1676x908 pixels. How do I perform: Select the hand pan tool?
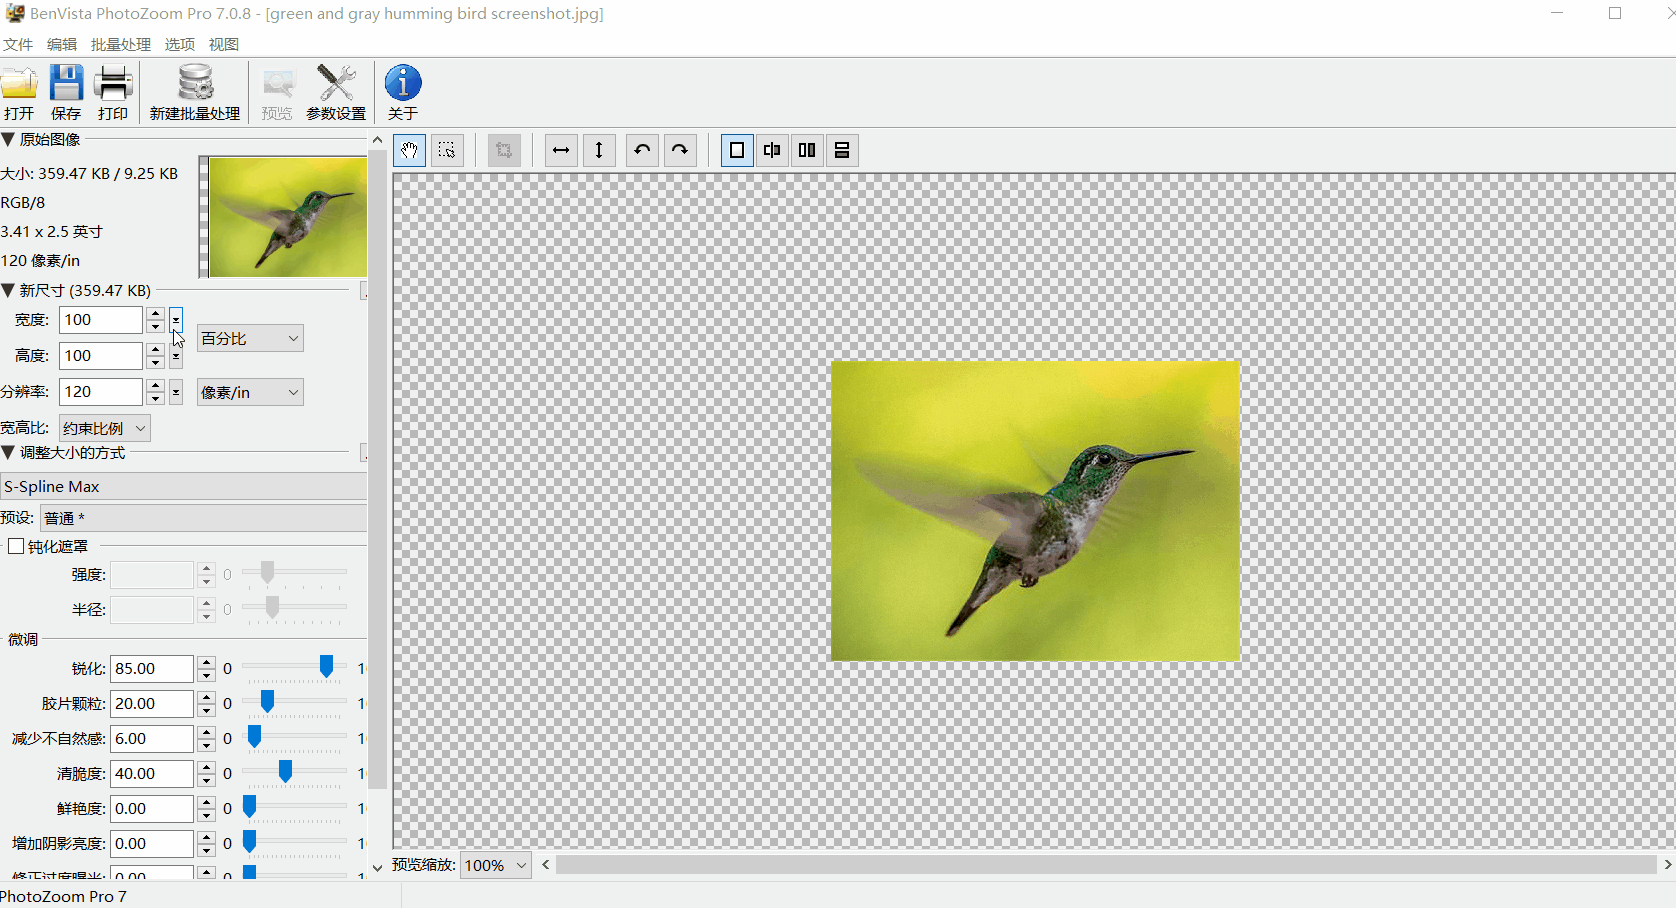[409, 150]
